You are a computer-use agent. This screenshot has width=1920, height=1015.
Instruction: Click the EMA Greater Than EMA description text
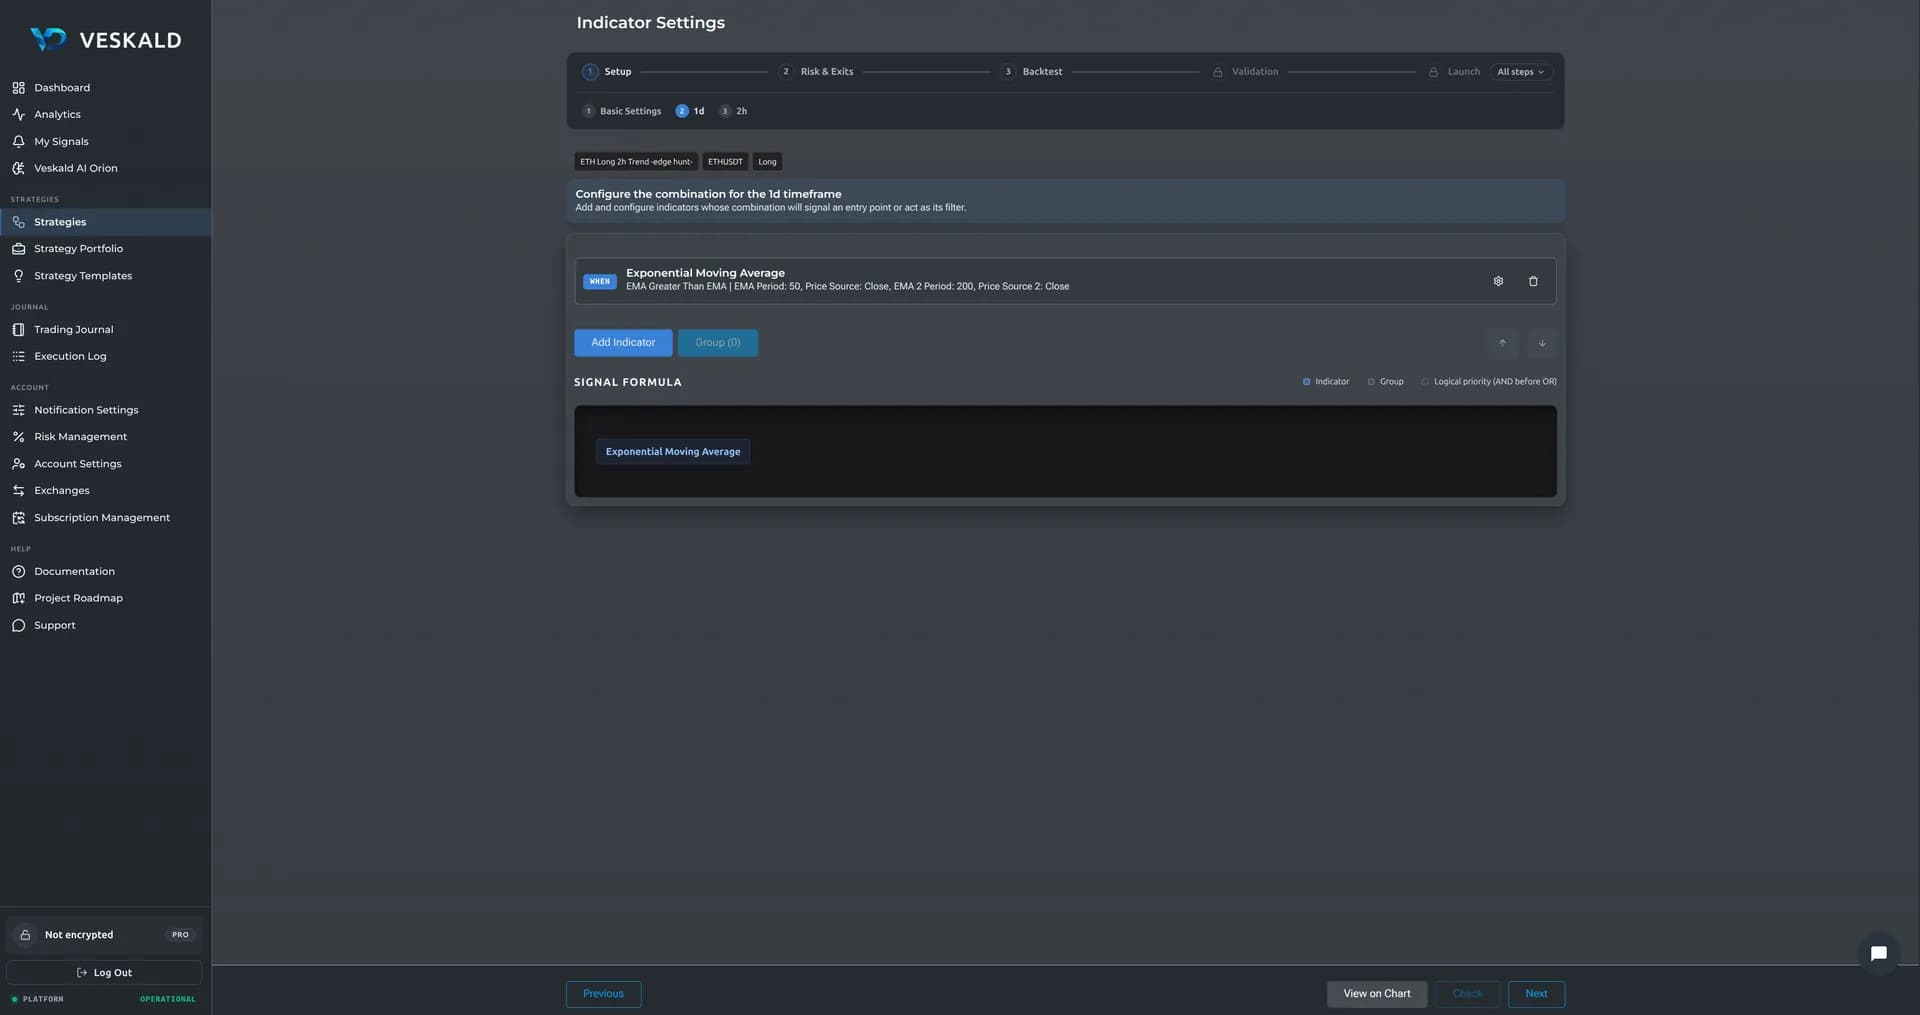(847, 287)
